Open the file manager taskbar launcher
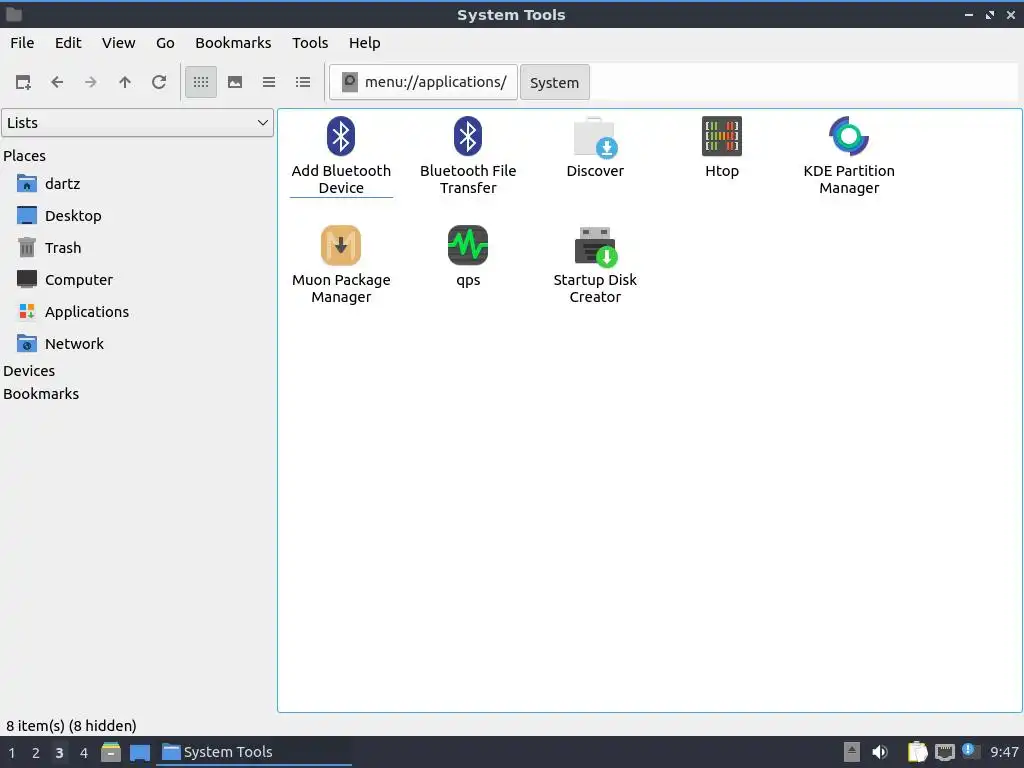Viewport: 1024px width, 768px height. click(x=111, y=752)
